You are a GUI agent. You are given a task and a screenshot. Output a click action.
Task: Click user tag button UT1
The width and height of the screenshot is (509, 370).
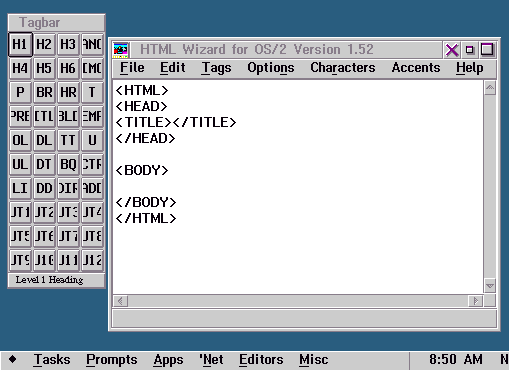point(20,212)
